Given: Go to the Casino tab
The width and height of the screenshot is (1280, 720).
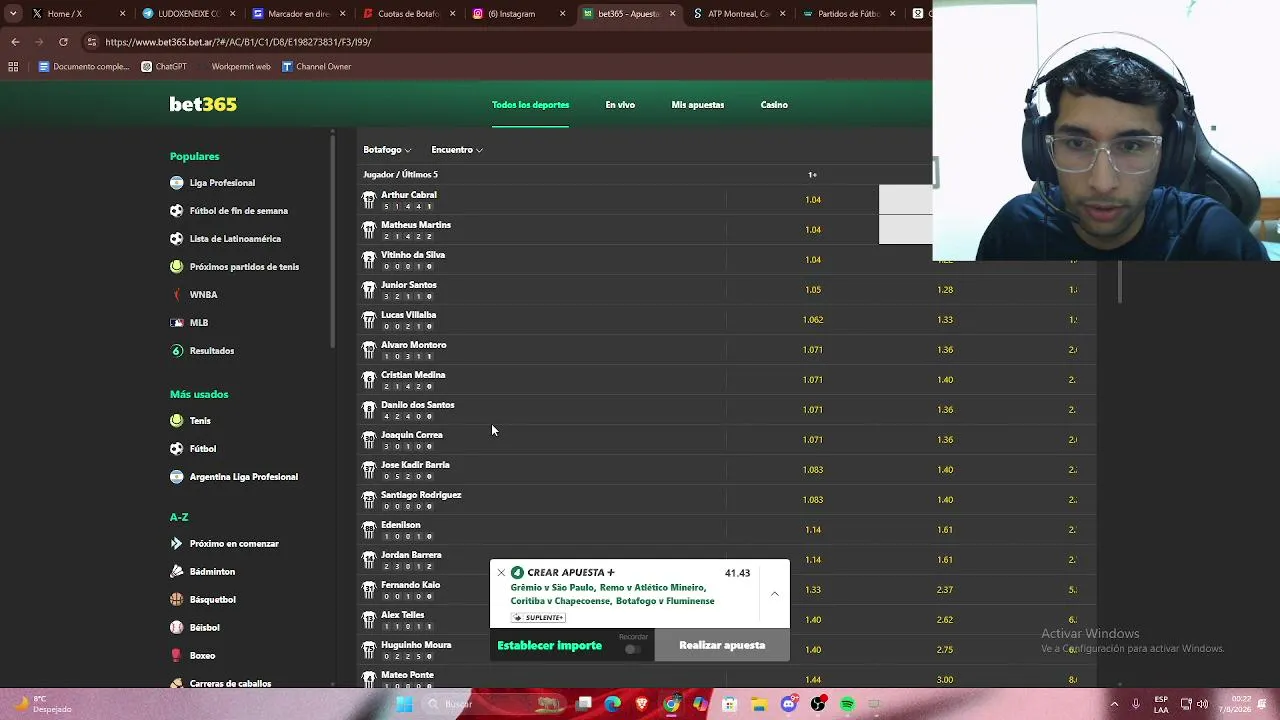Looking at the screenshot, I should coord(774,105).
